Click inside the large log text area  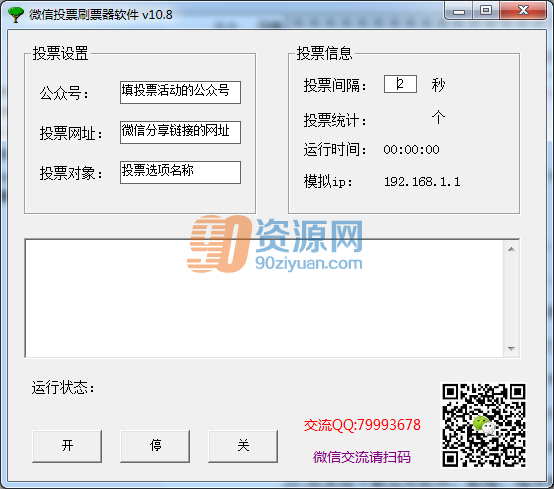coord(265,299)
